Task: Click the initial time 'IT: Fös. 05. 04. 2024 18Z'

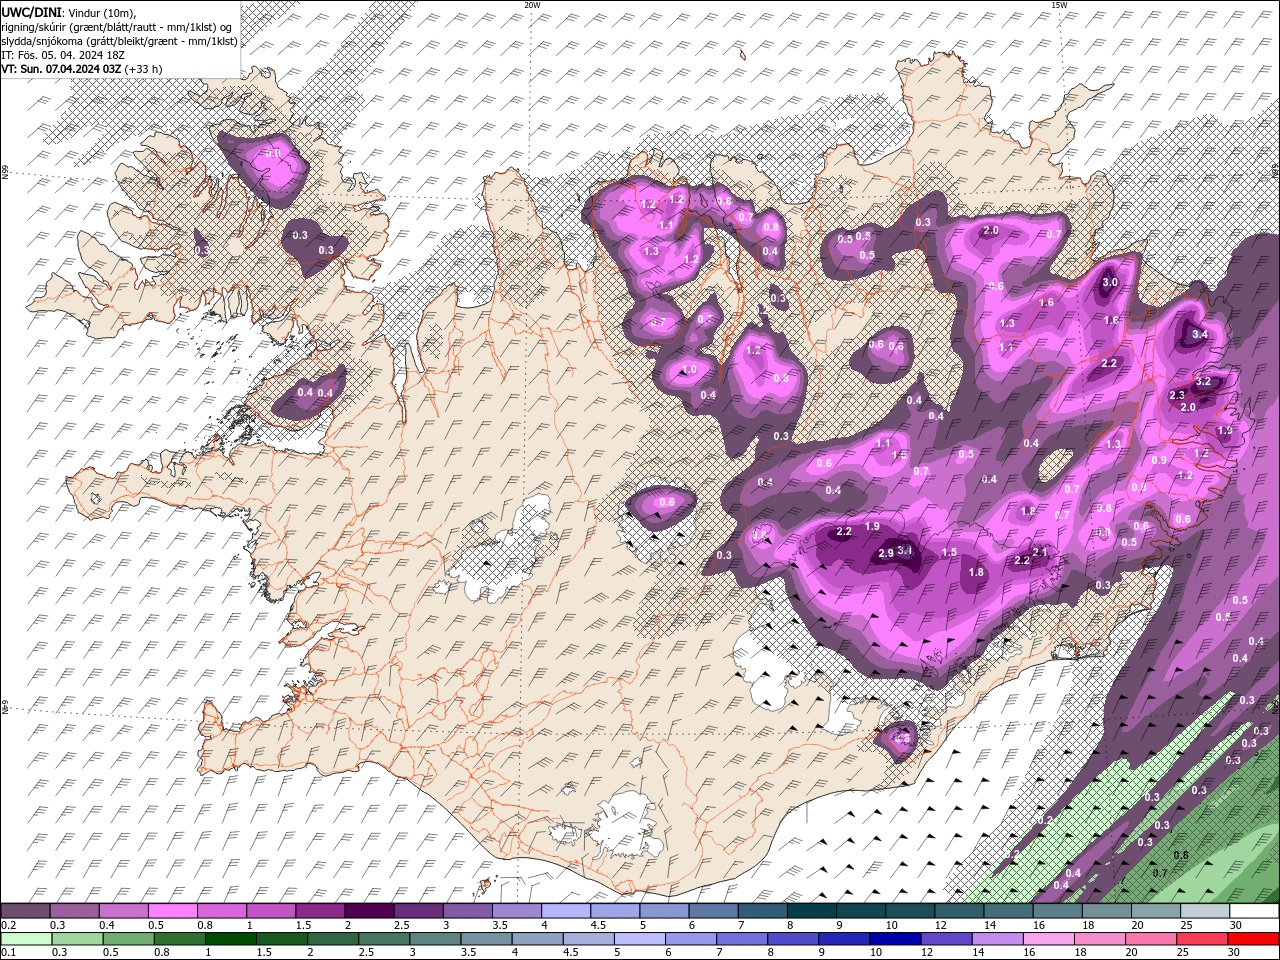Action: click(62, 55)
